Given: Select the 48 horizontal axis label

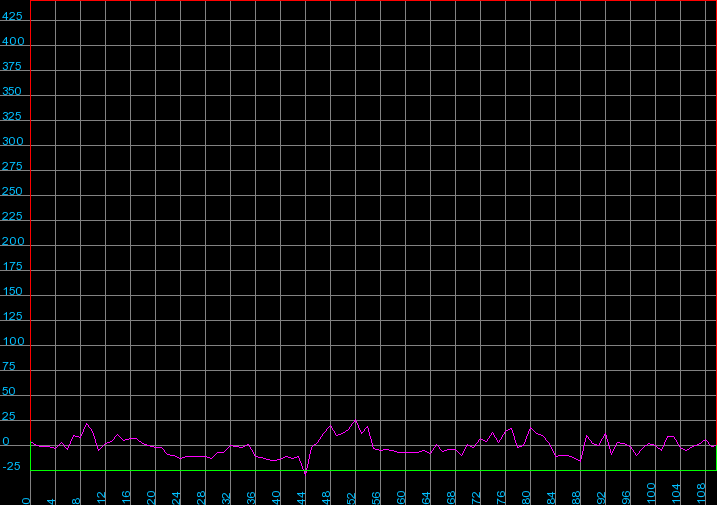Looking at the screenshot, I should click(326, 498).
